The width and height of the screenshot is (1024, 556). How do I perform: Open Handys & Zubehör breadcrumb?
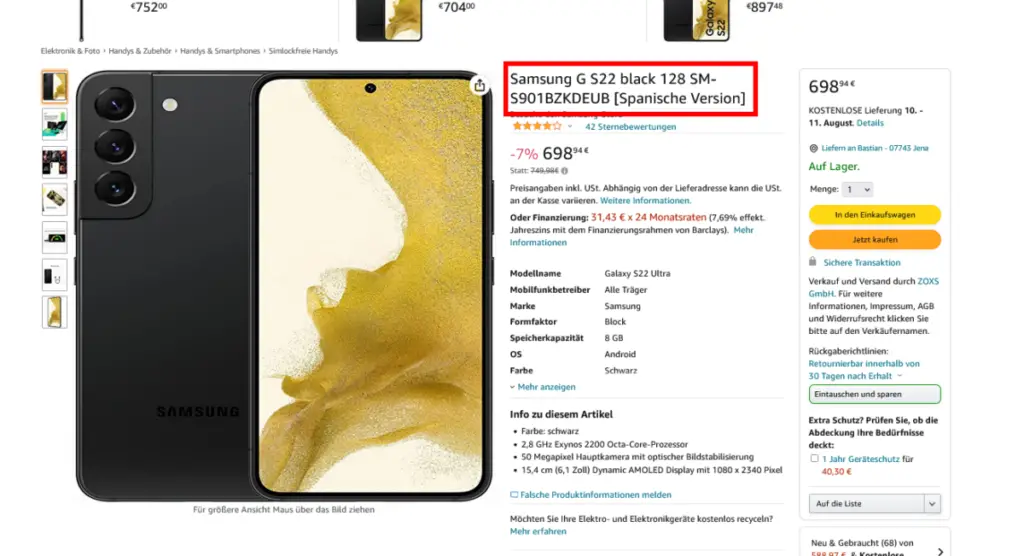[x=140, y=51]
